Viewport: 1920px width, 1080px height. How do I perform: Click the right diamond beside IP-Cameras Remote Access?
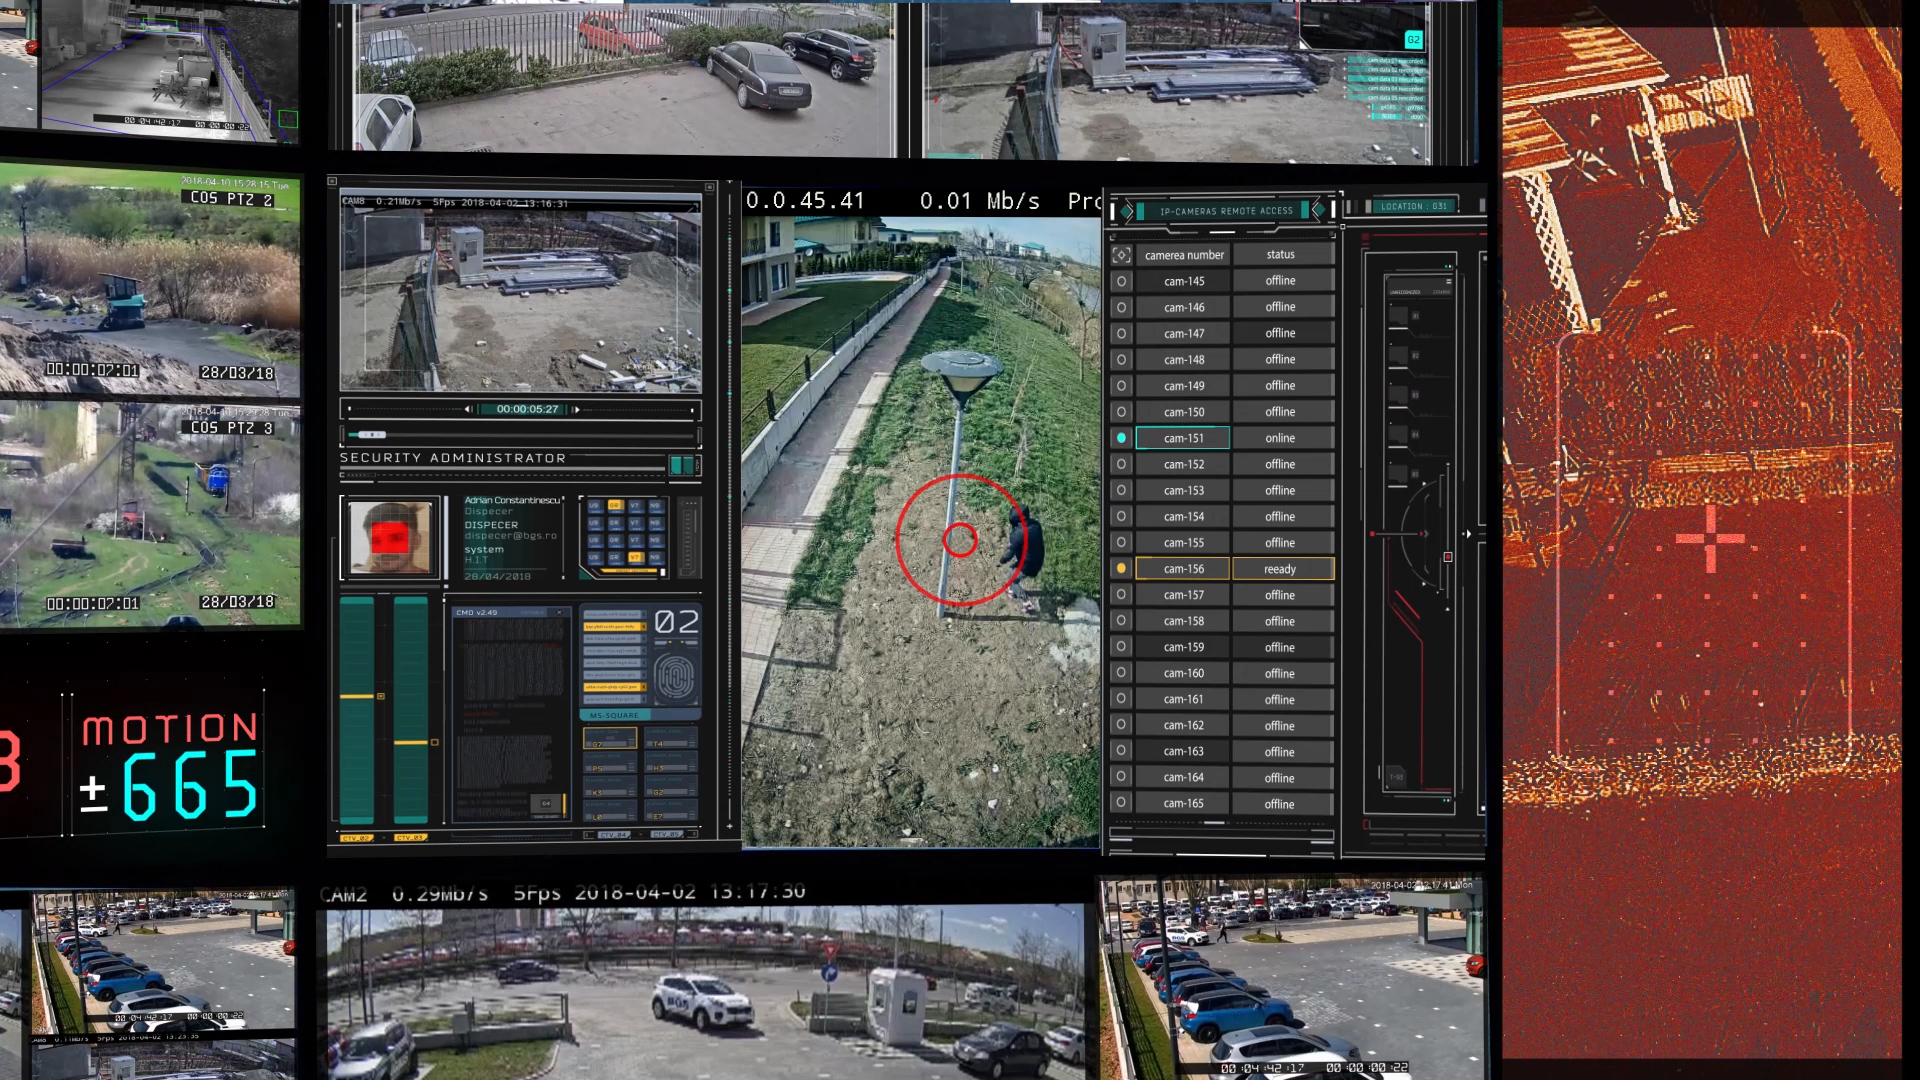pos(1318,210)
